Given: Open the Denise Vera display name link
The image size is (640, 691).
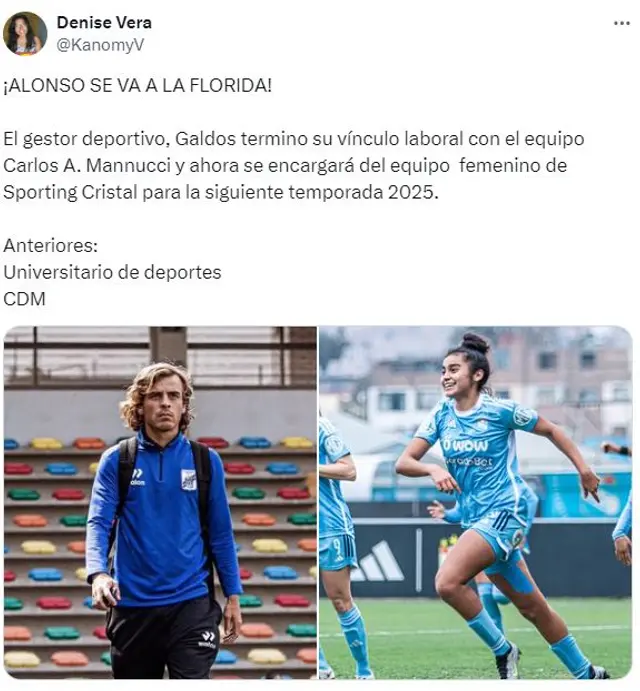Looking at the screenshot, I should point(104,22).
